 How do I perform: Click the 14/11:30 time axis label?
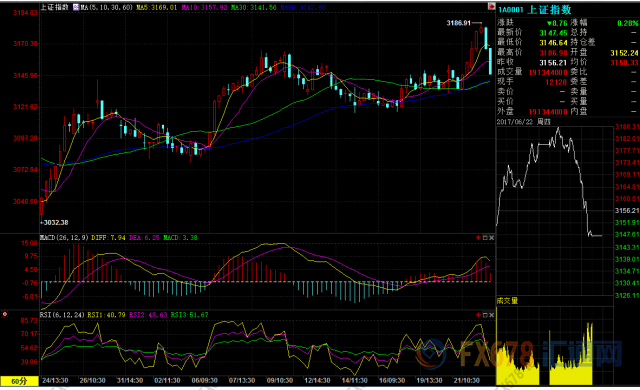point(354,381)
